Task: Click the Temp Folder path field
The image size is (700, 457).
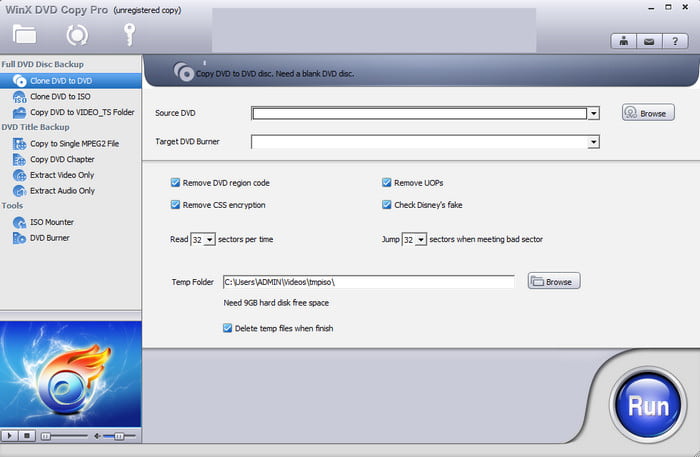Action: [x=369, y=282]
